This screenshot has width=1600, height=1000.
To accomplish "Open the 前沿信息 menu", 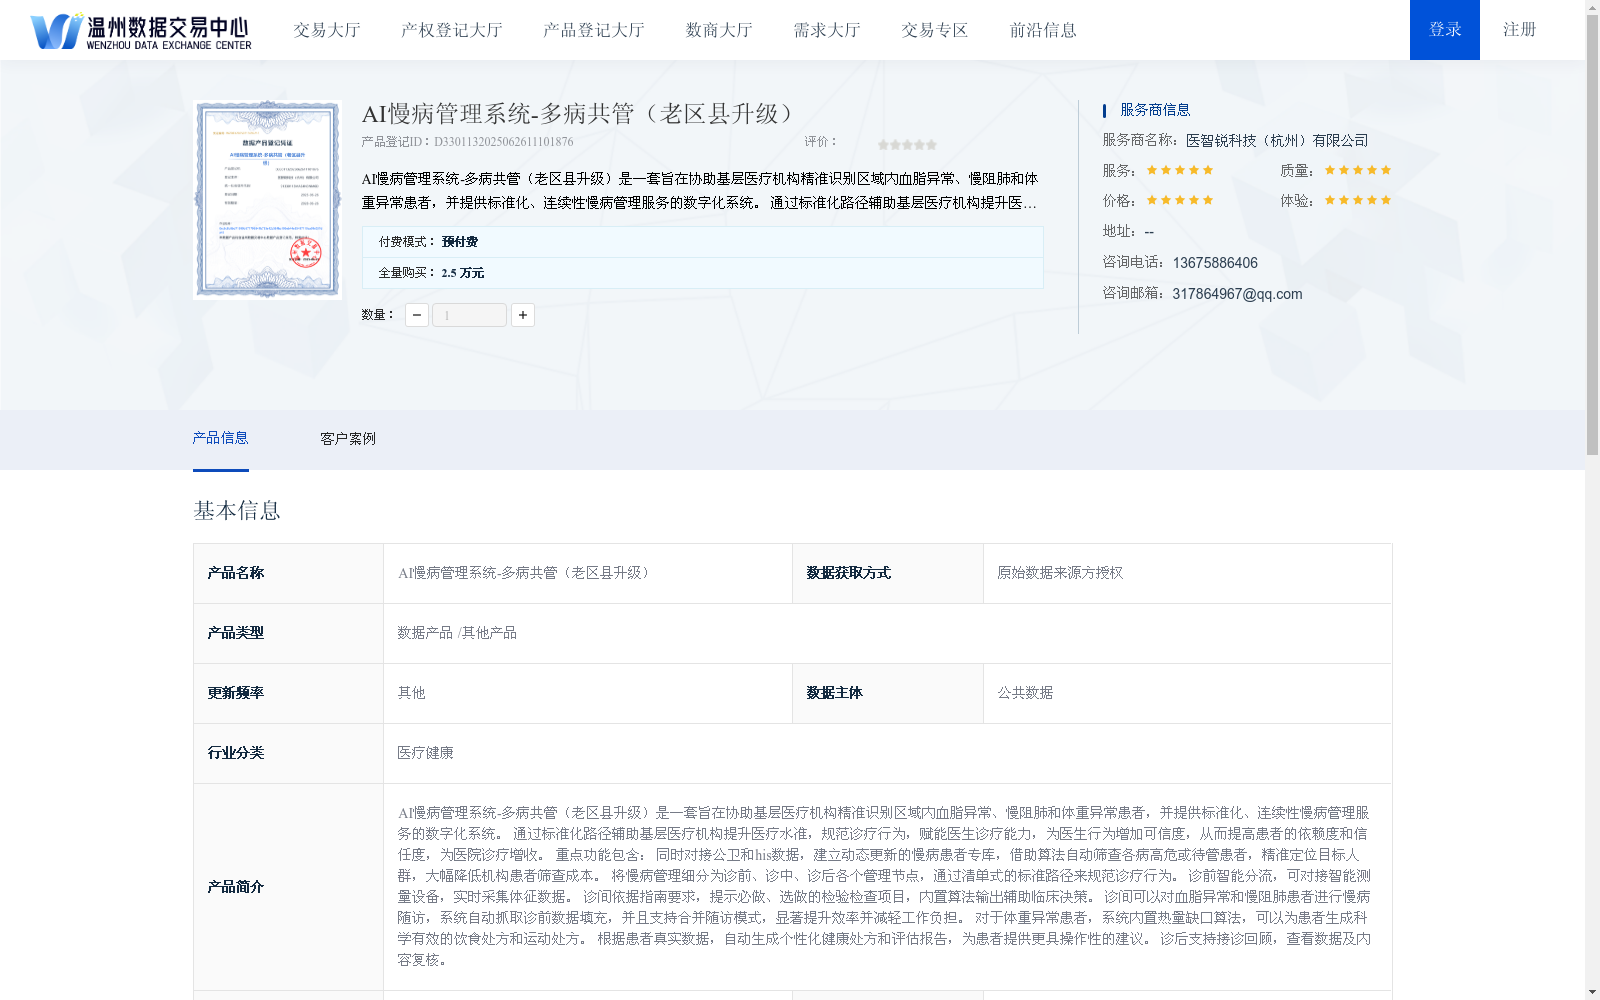I will point(1042,30).
